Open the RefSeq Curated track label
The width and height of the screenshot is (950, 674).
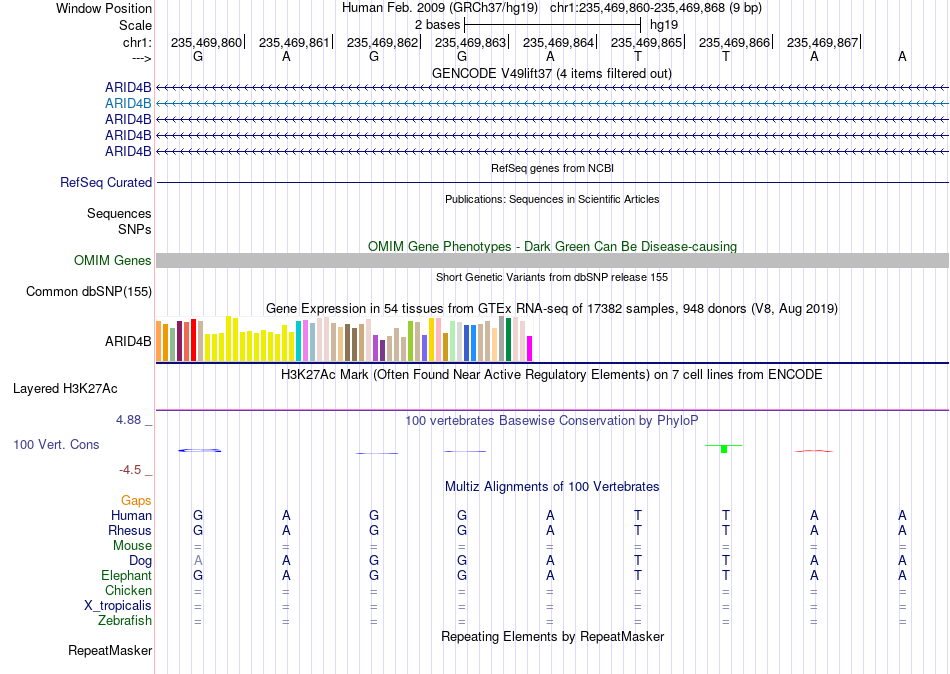click(x=106, y=182)
